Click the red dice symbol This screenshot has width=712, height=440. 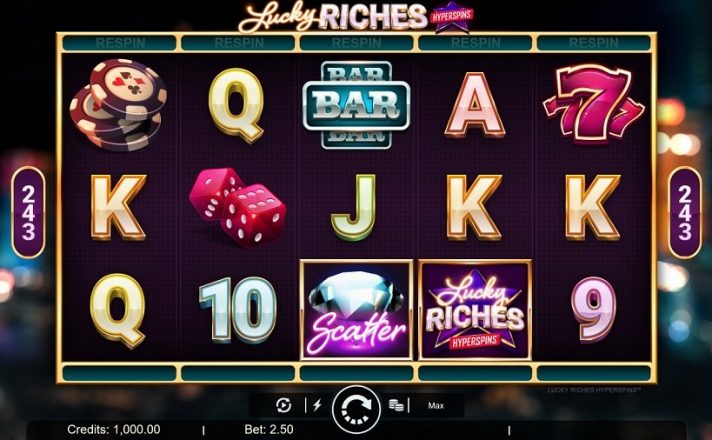point(237,208)
